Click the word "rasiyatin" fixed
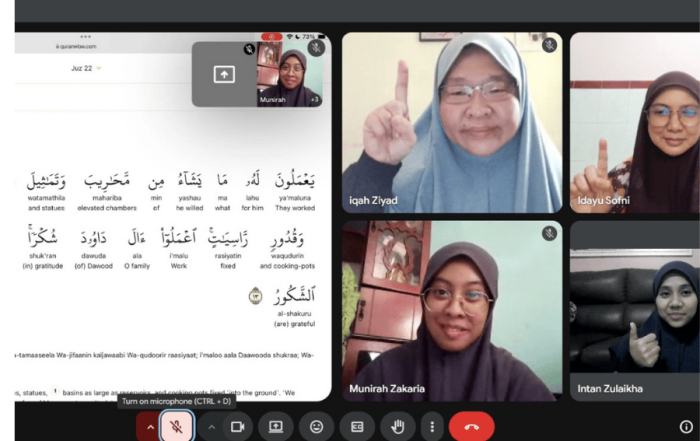 [228, 256]
